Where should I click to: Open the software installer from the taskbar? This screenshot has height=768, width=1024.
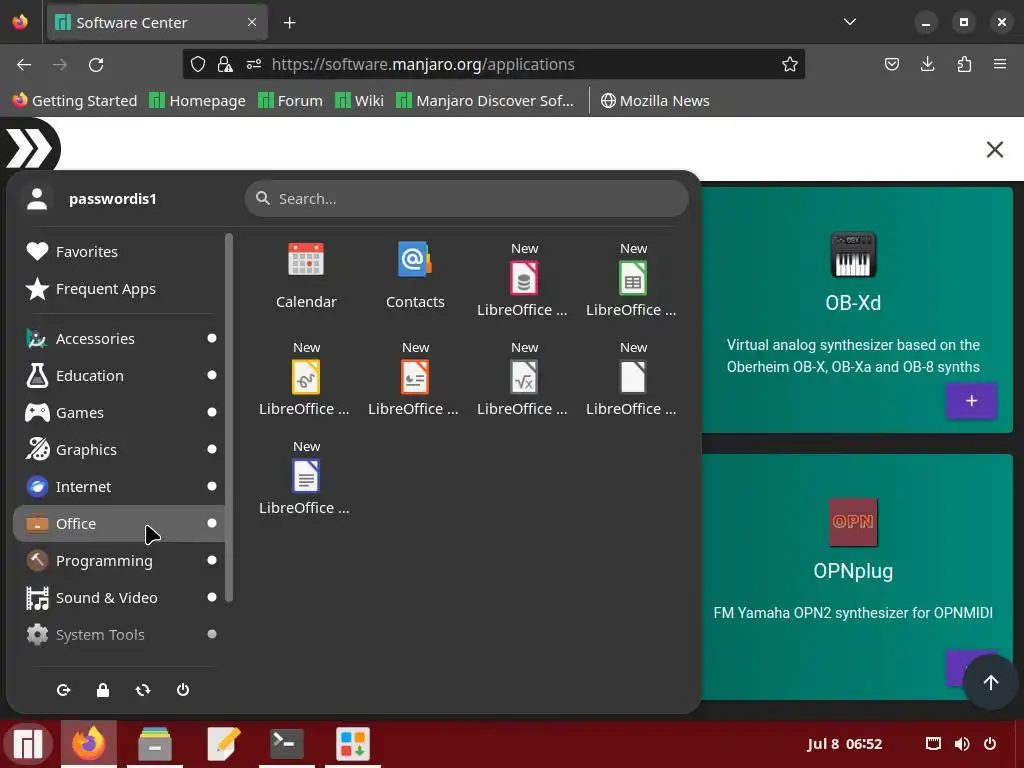click(353, 744)
